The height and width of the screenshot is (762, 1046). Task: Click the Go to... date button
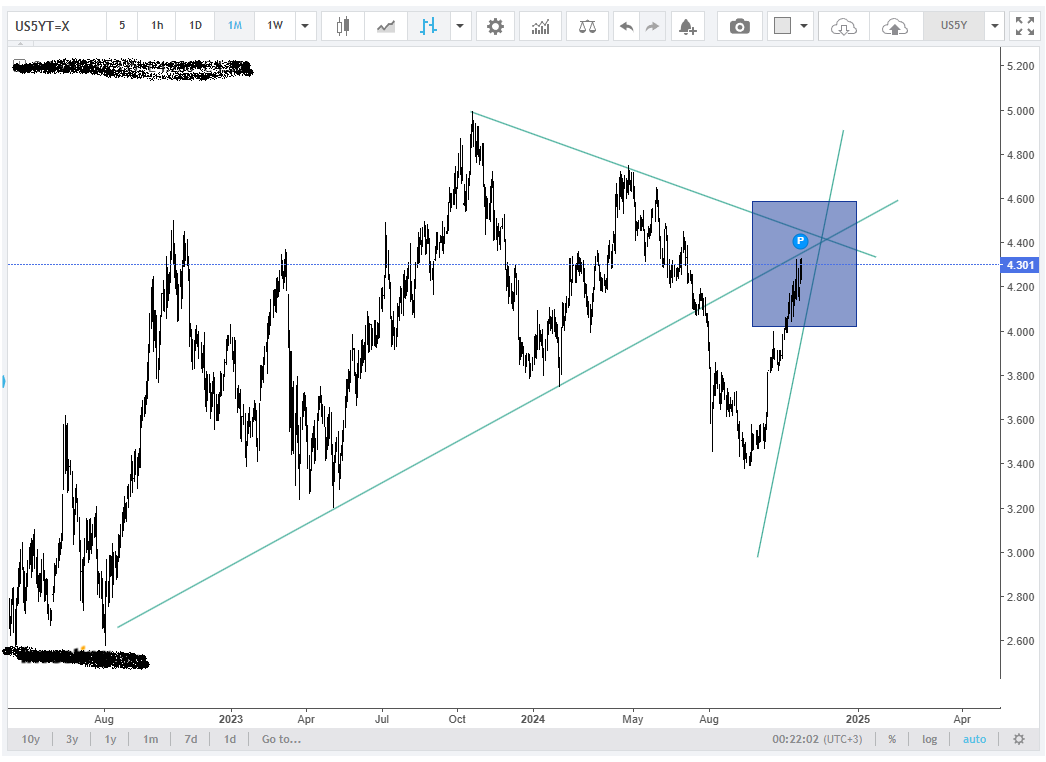(x=281, y=739)
